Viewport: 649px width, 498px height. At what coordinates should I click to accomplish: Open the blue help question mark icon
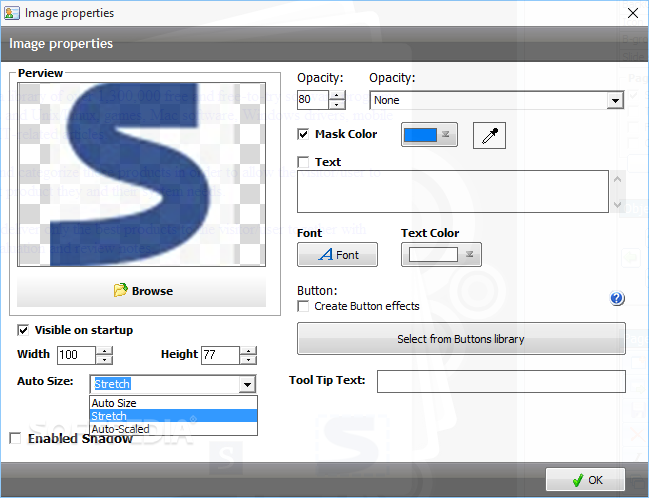617,298
